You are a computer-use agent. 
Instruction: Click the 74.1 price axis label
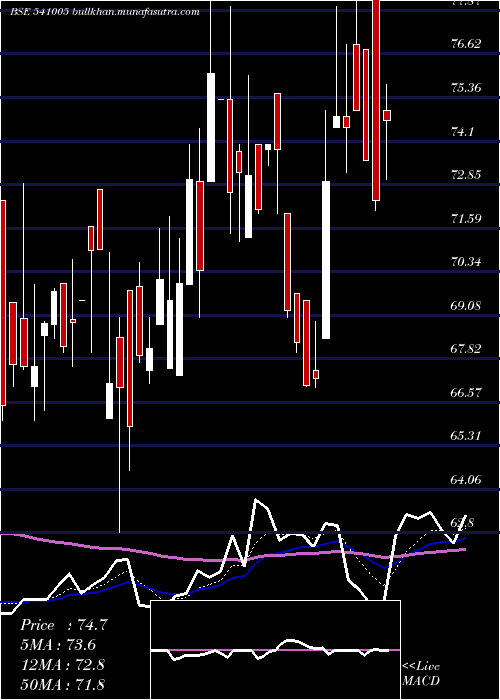[462, 132]
